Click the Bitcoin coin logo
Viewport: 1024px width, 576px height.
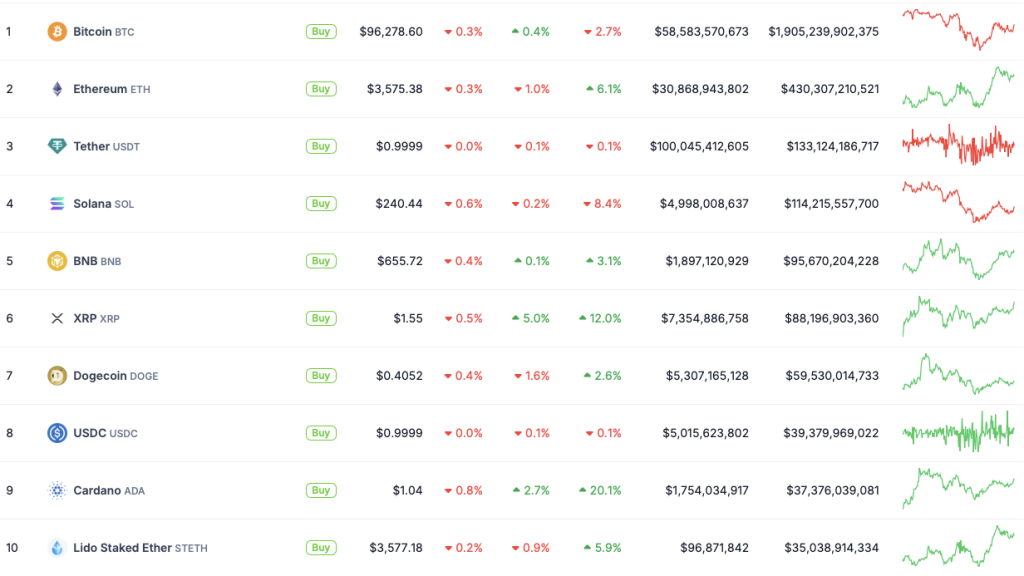(x=56, y=31)
